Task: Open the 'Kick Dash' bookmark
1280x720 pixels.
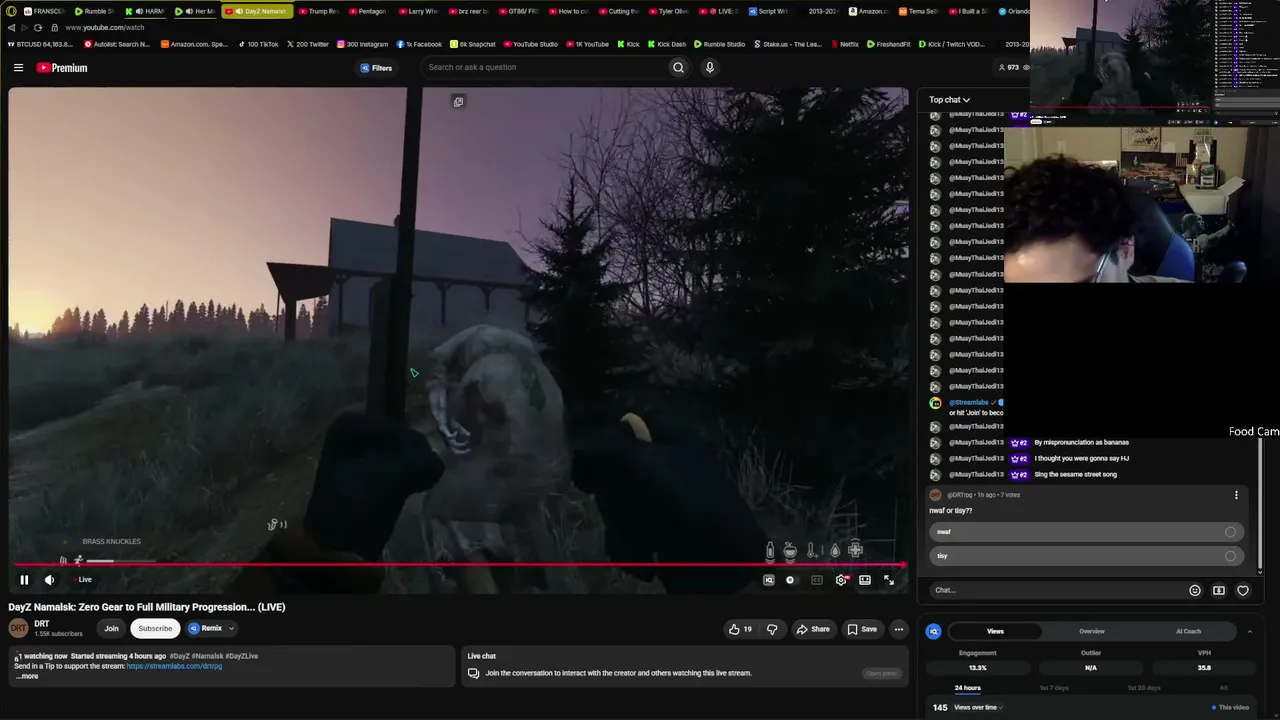Action: (666, 44)
